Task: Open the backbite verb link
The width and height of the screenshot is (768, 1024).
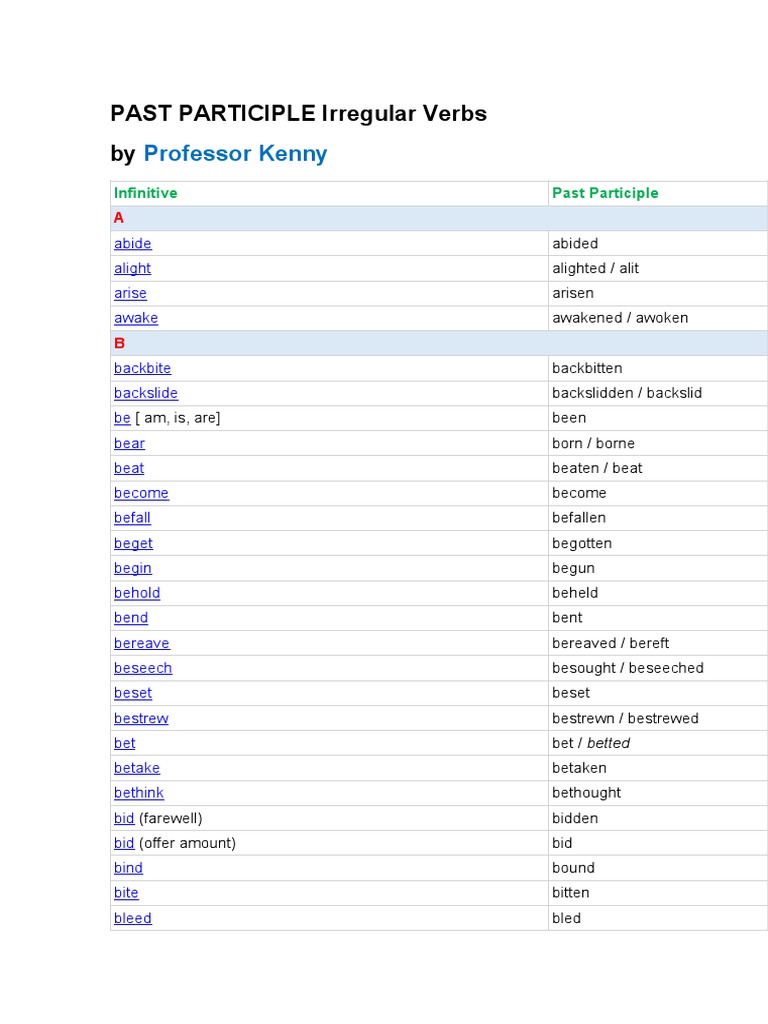Action: [142, 368]
